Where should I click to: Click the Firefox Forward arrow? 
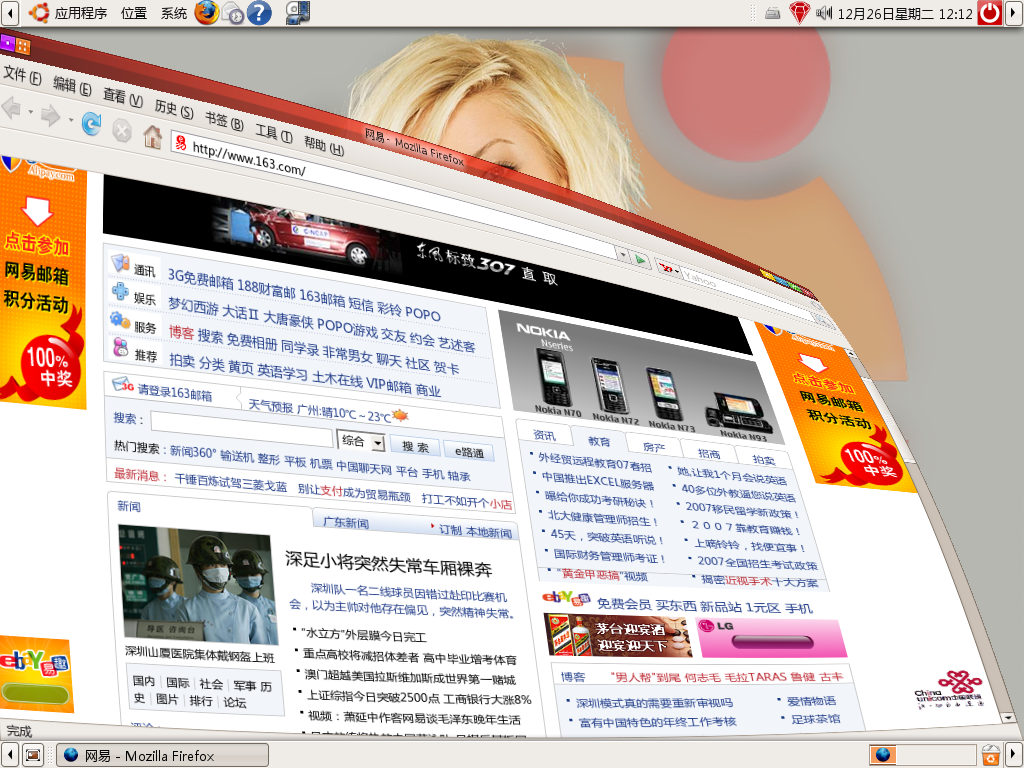(x=50, y=116)
